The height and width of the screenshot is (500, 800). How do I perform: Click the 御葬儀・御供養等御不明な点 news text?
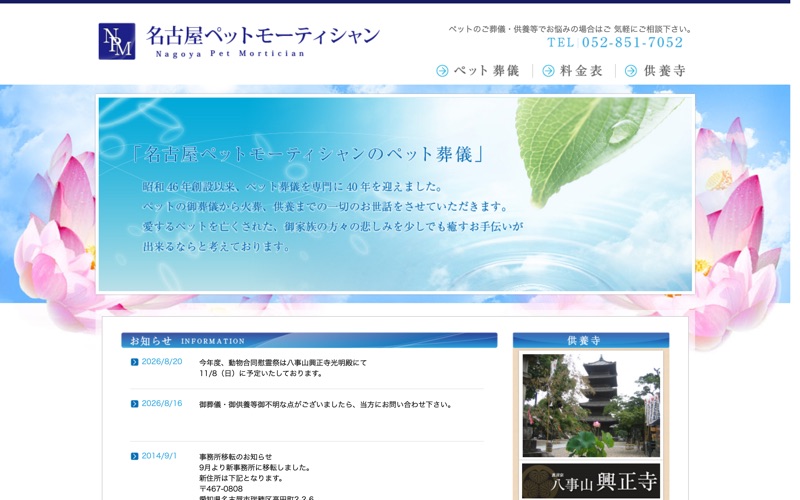326,405
